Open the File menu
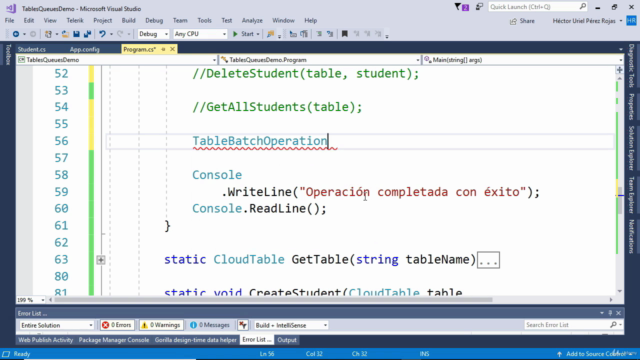640x360 pixels. (9, 20)
